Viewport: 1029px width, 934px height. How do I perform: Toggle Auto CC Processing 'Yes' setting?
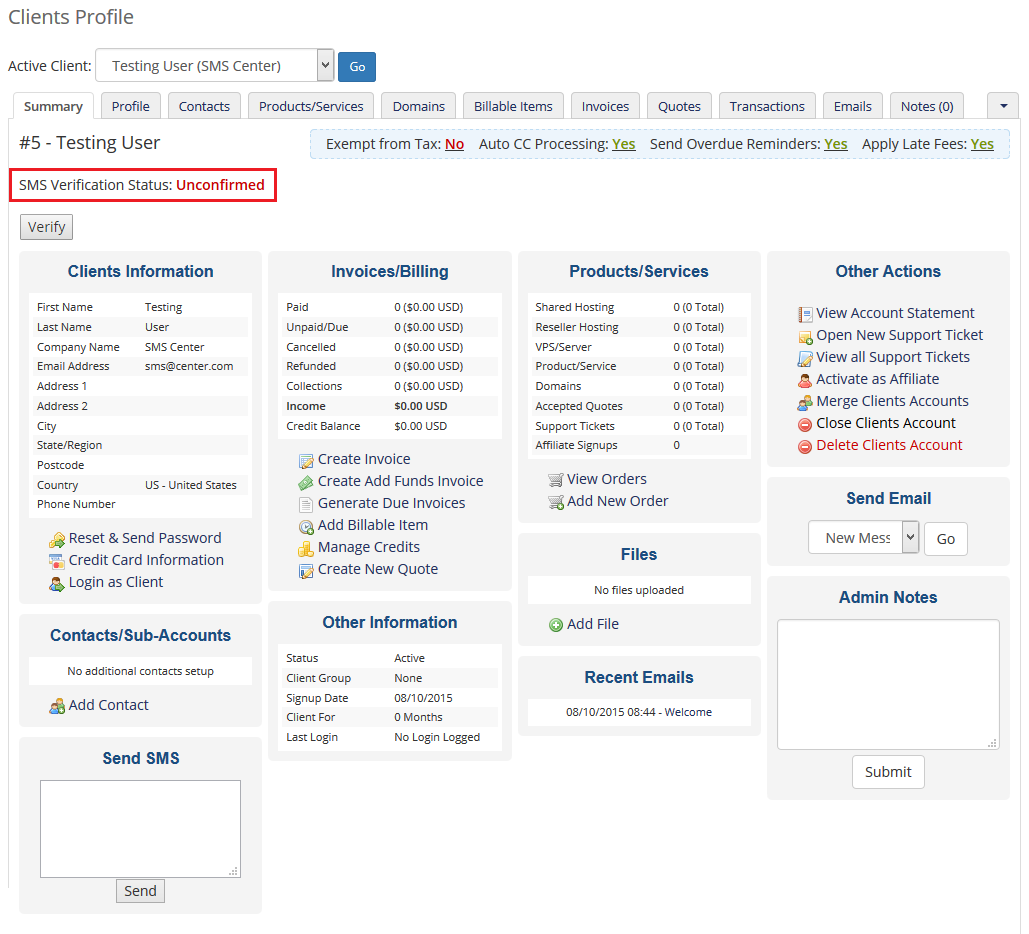623,144
